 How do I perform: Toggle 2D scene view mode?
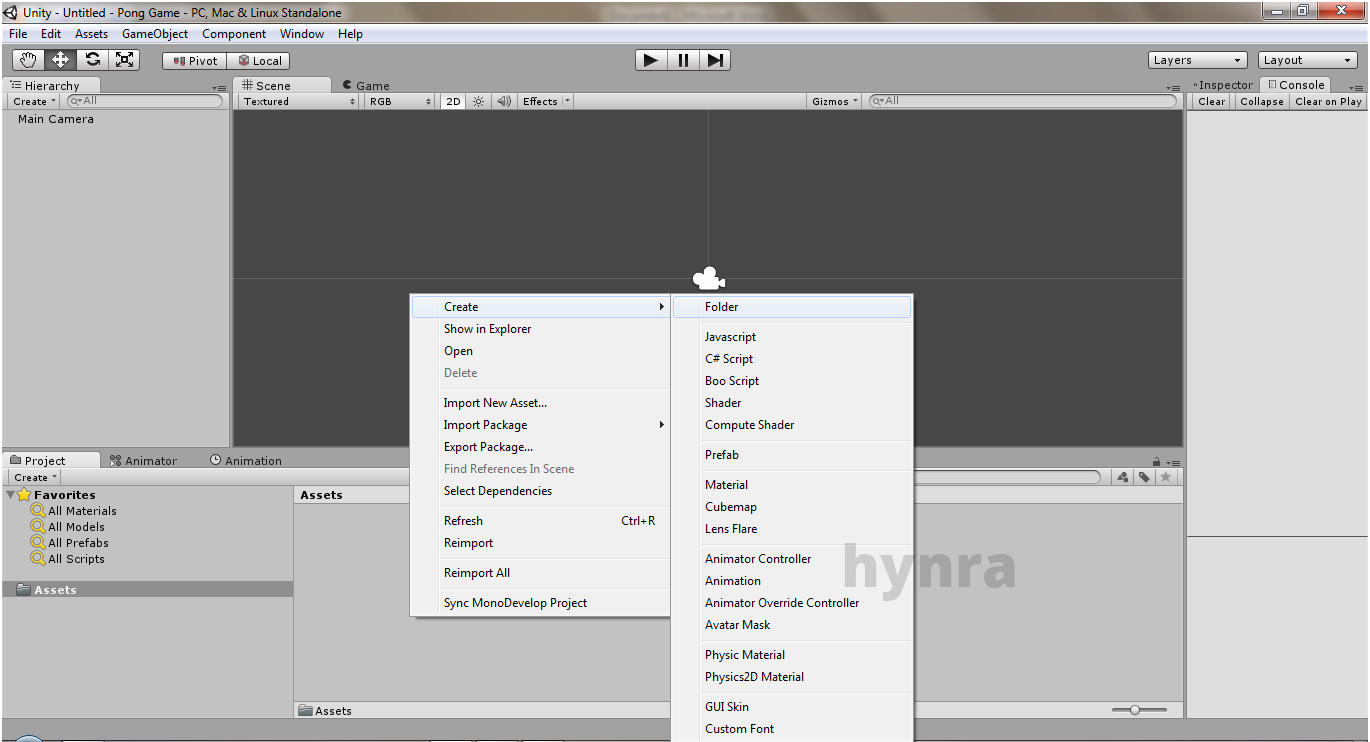[454, 101]
